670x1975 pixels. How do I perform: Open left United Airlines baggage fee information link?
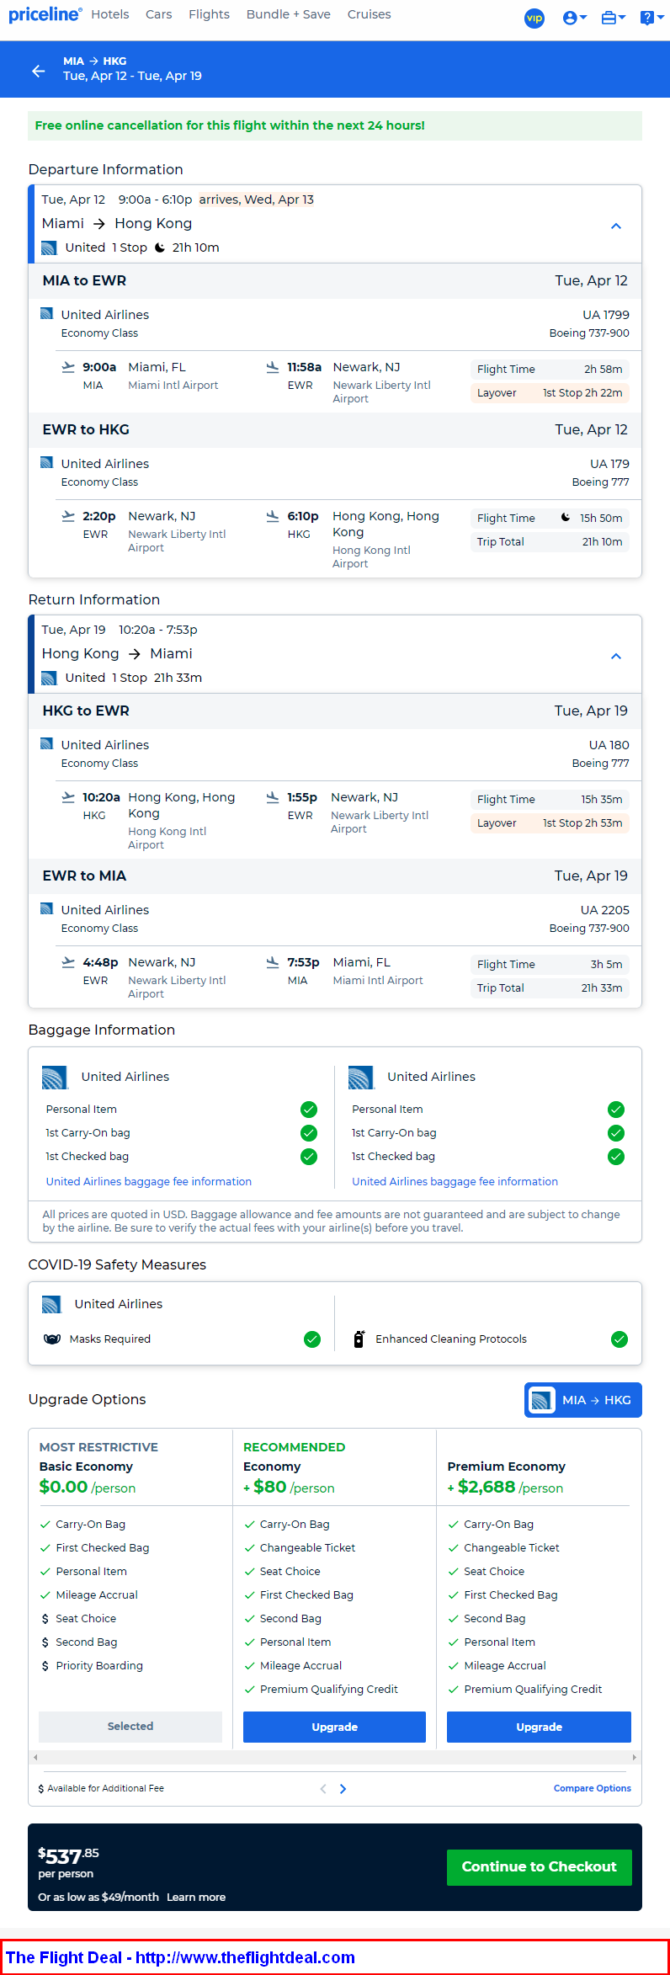[149, 1181]
